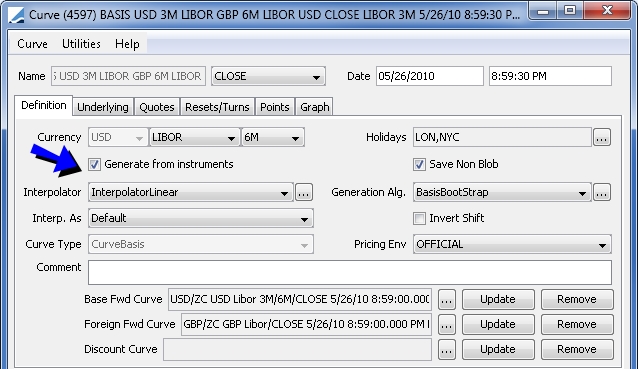638x369 pixels.
Task: Click the Date field 05/26/2010
Action: 430,76
